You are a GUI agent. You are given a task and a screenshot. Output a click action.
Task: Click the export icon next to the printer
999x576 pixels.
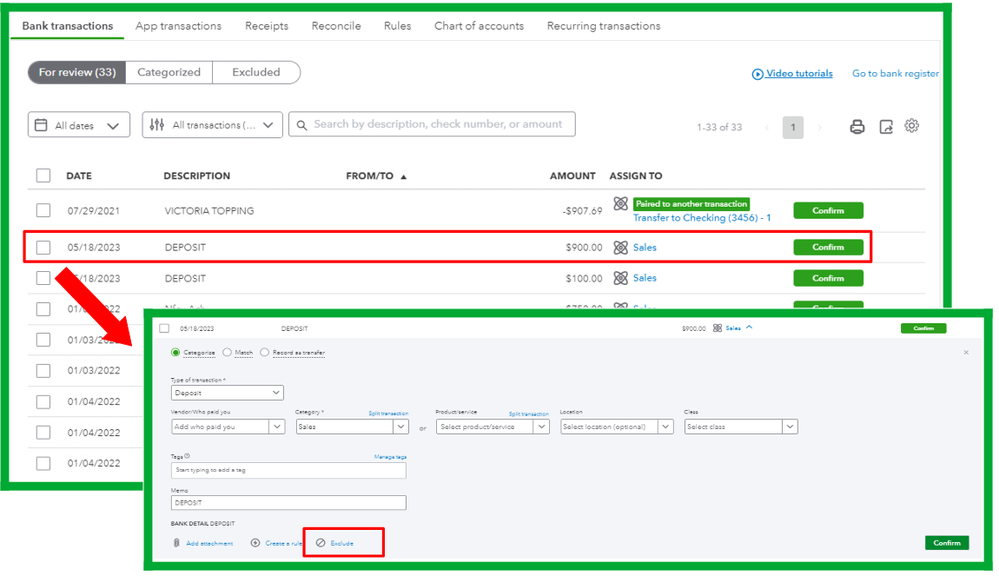tap(886, 126)
